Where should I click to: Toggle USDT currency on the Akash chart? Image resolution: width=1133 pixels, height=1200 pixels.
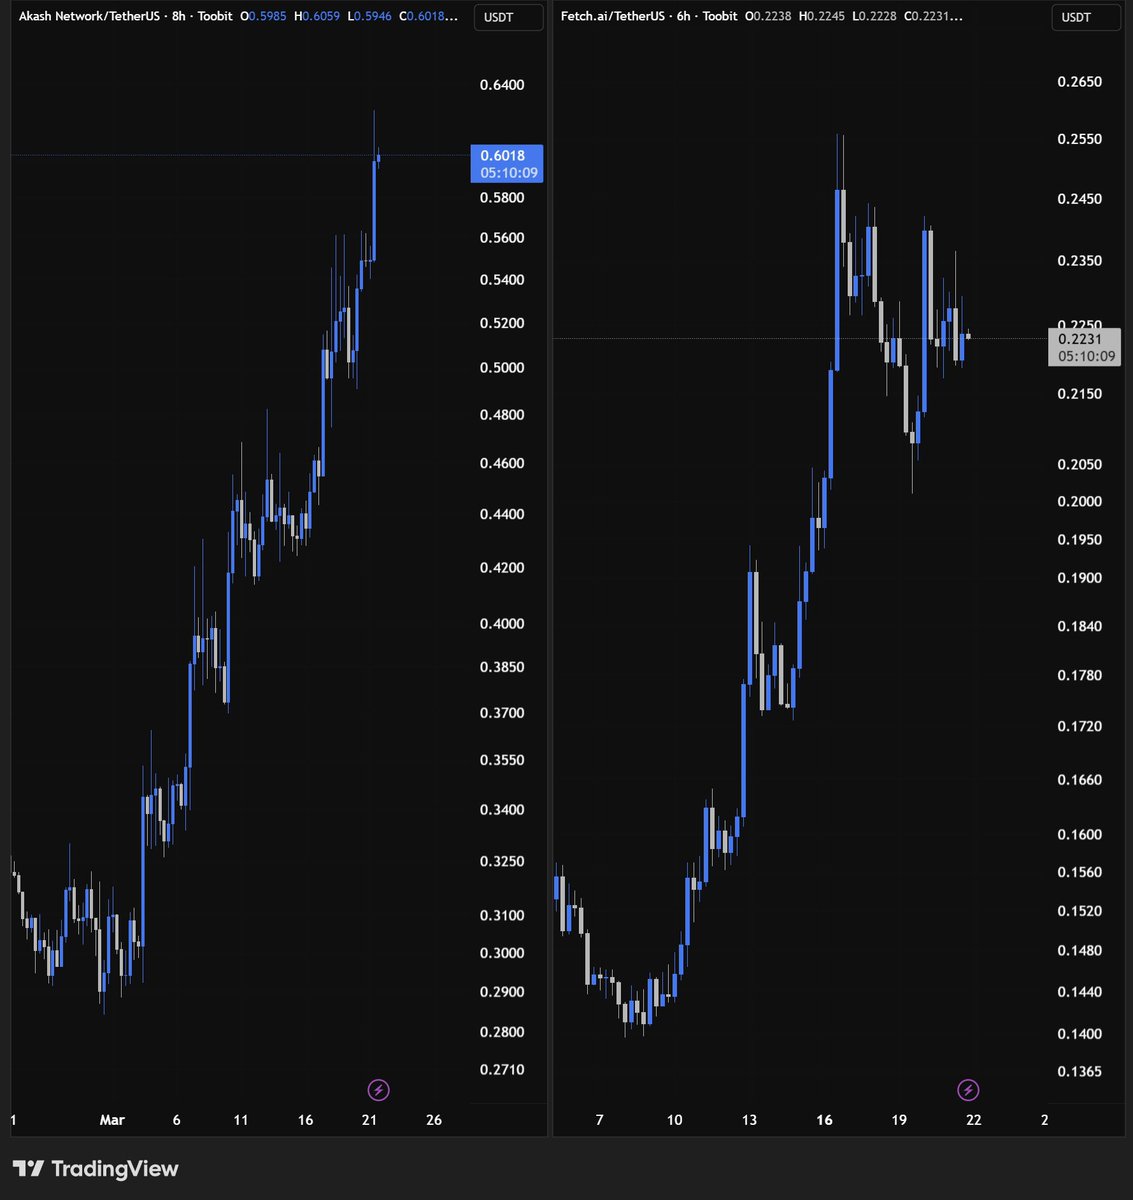(508, 16)
